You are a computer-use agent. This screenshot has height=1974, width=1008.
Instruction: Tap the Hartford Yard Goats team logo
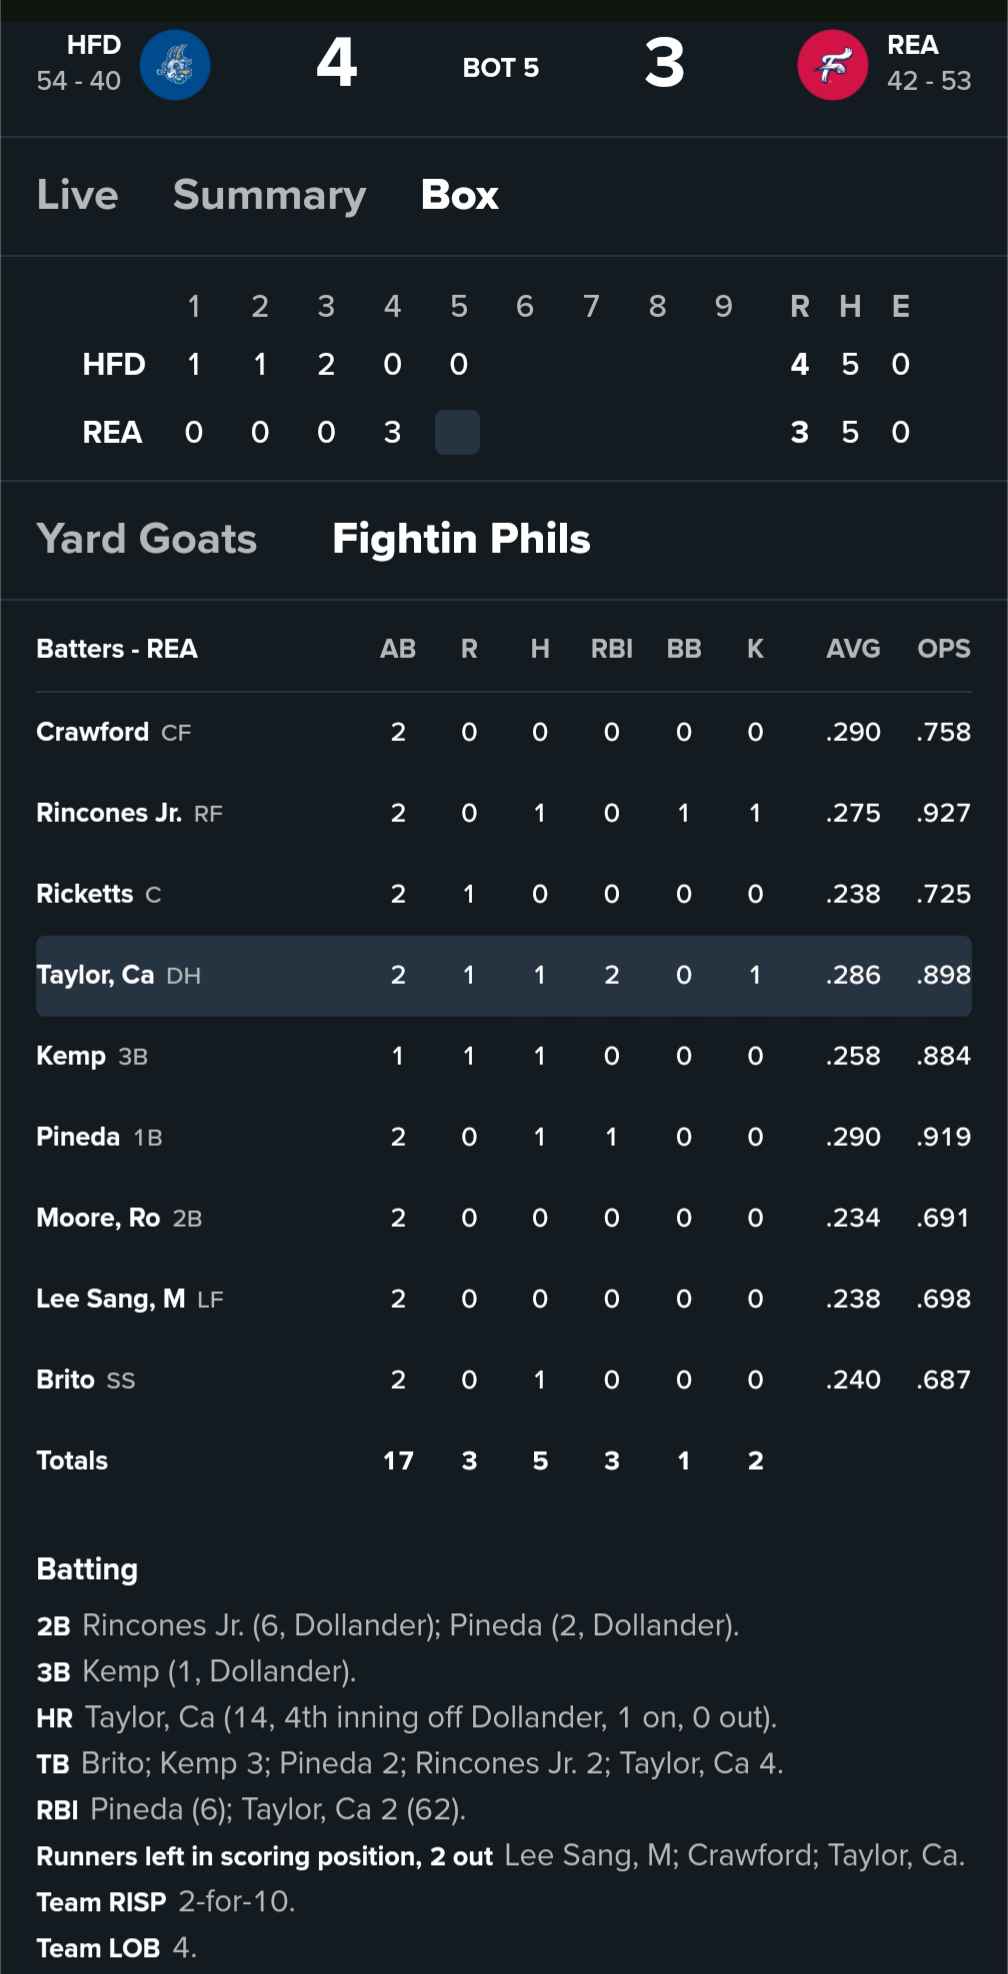tap(175, 65)
